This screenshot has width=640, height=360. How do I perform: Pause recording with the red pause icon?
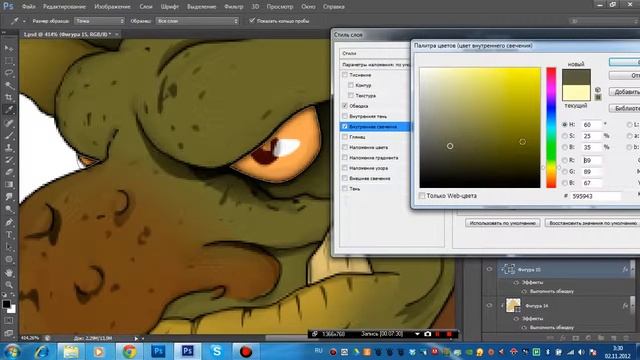coord(438,334)
